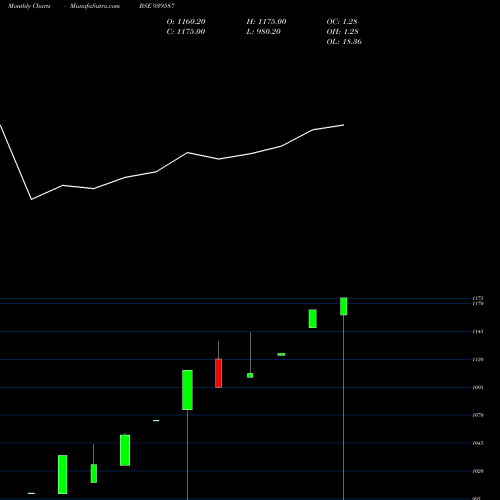Click the 1175 price axis label
Image resolution: width=500 pixels, height=500 pixels.
(x=478, y=298)
